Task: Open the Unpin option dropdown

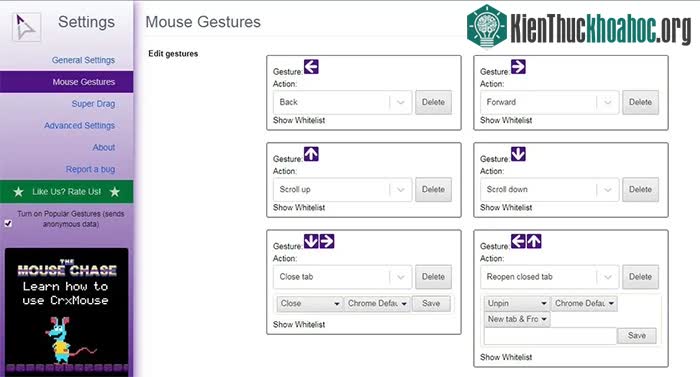Action: 517,303
